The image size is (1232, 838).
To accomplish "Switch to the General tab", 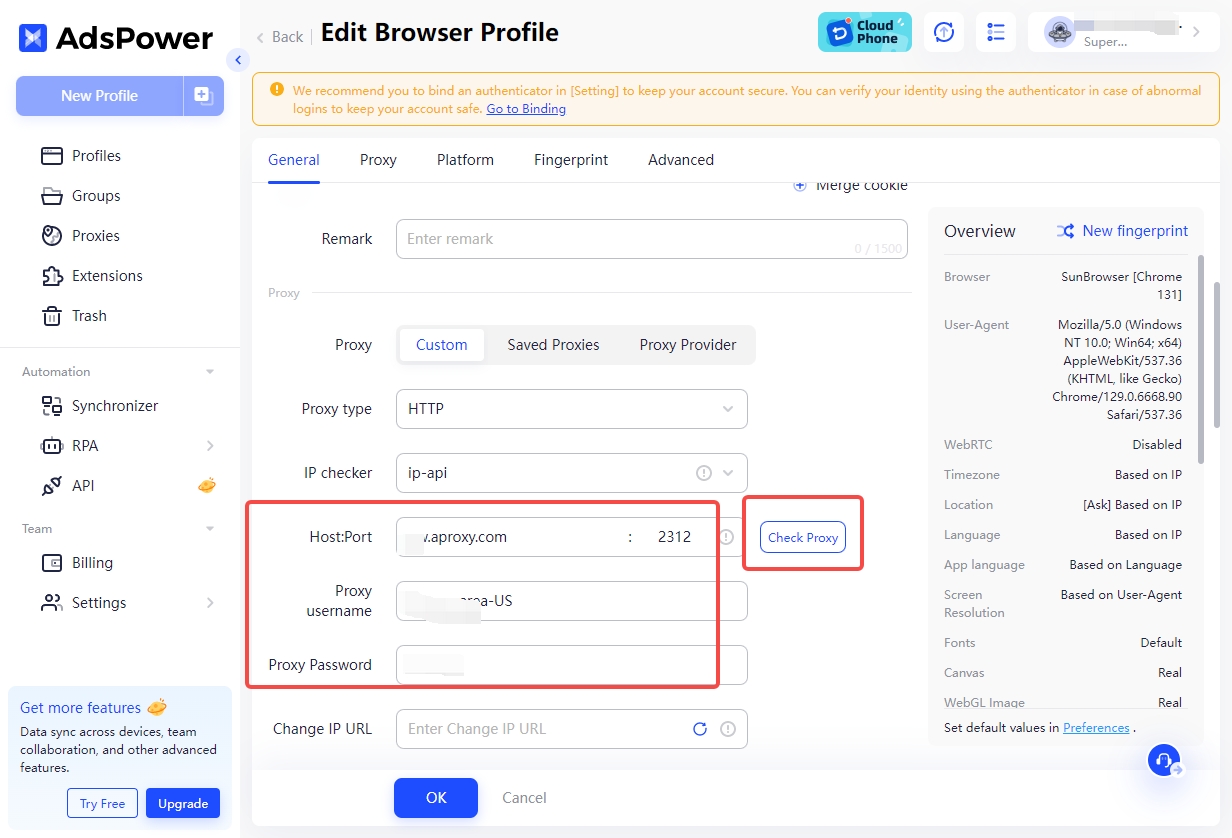I will (x=294, y=160).
